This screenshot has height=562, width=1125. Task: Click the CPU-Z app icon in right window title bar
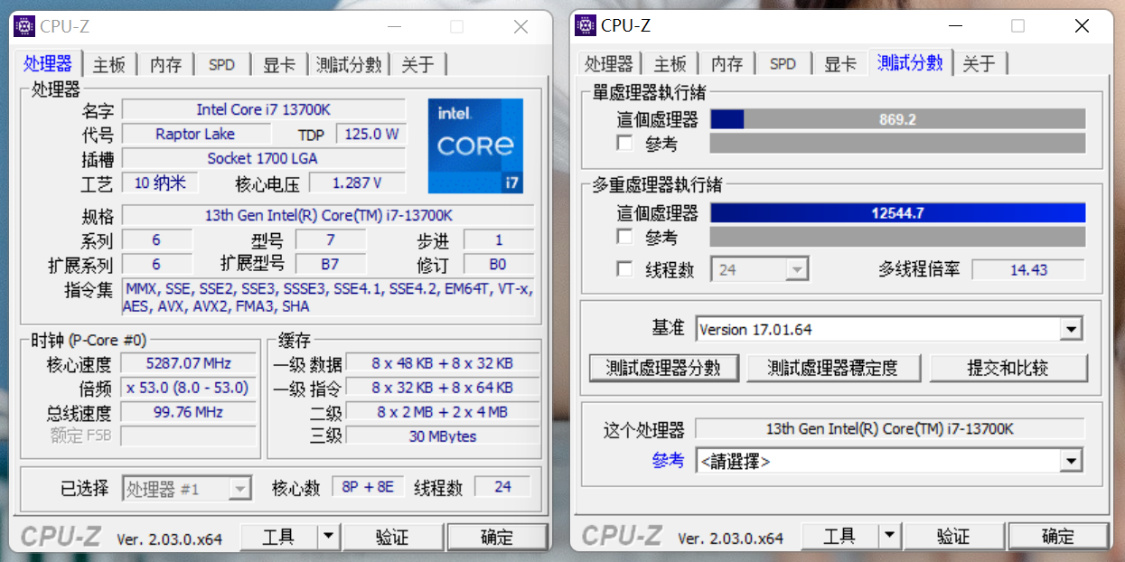(x=585, y=26)
